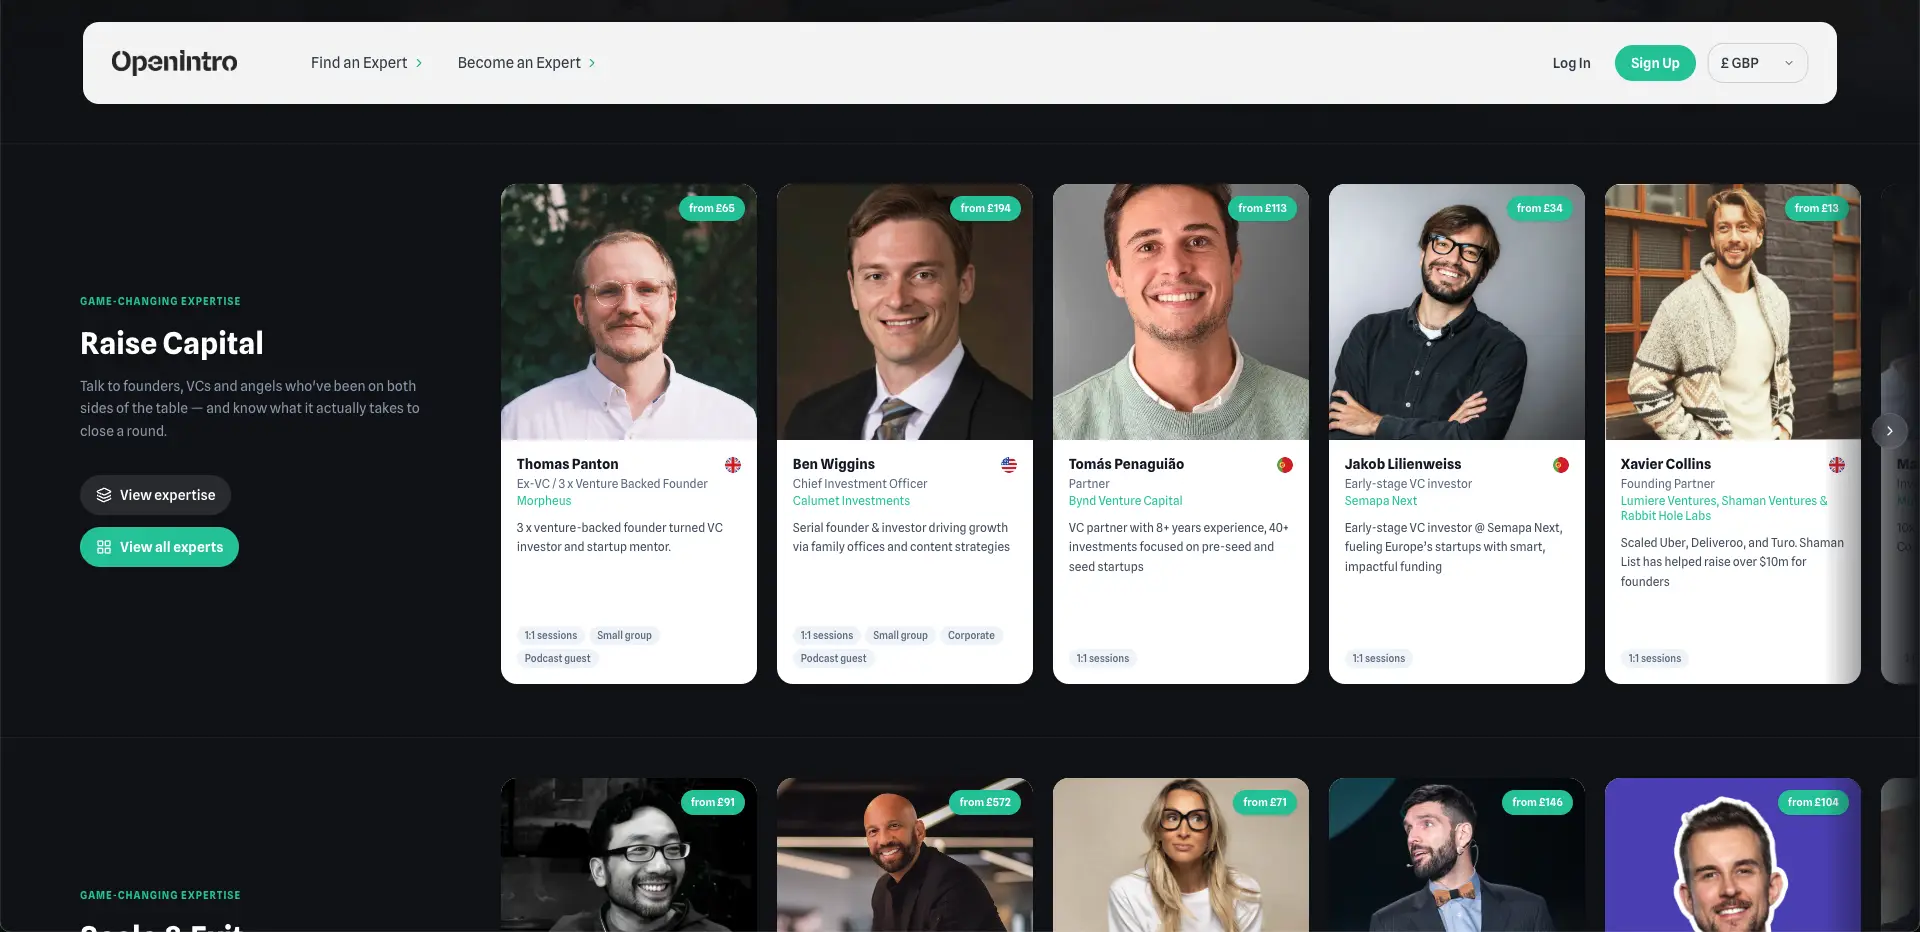Click the 1:1 sessions tag on Thomas Panton's card

(551, 635)
